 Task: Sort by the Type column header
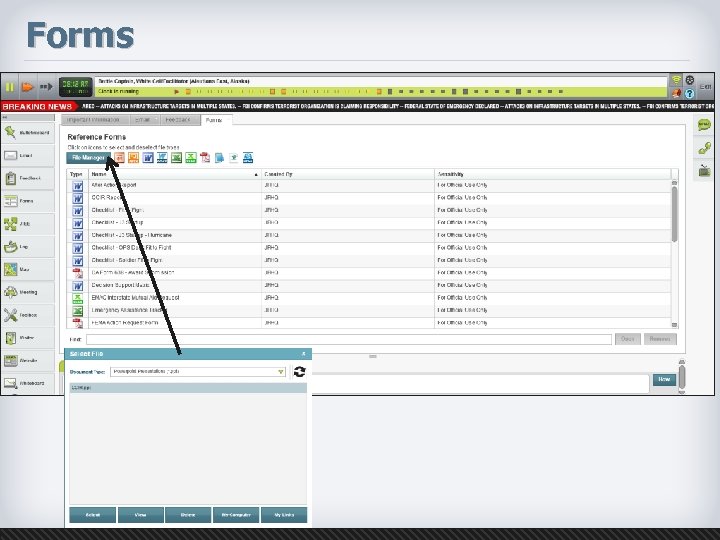click(x=77, y=174)
